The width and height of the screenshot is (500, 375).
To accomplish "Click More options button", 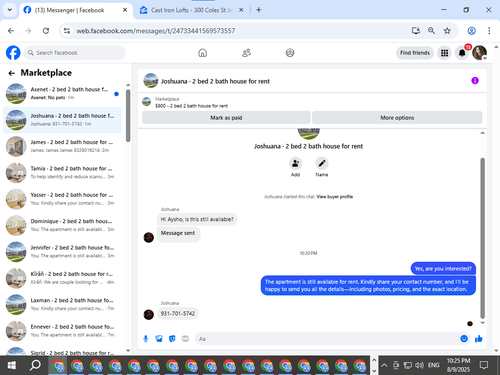I will coord(397,118).
